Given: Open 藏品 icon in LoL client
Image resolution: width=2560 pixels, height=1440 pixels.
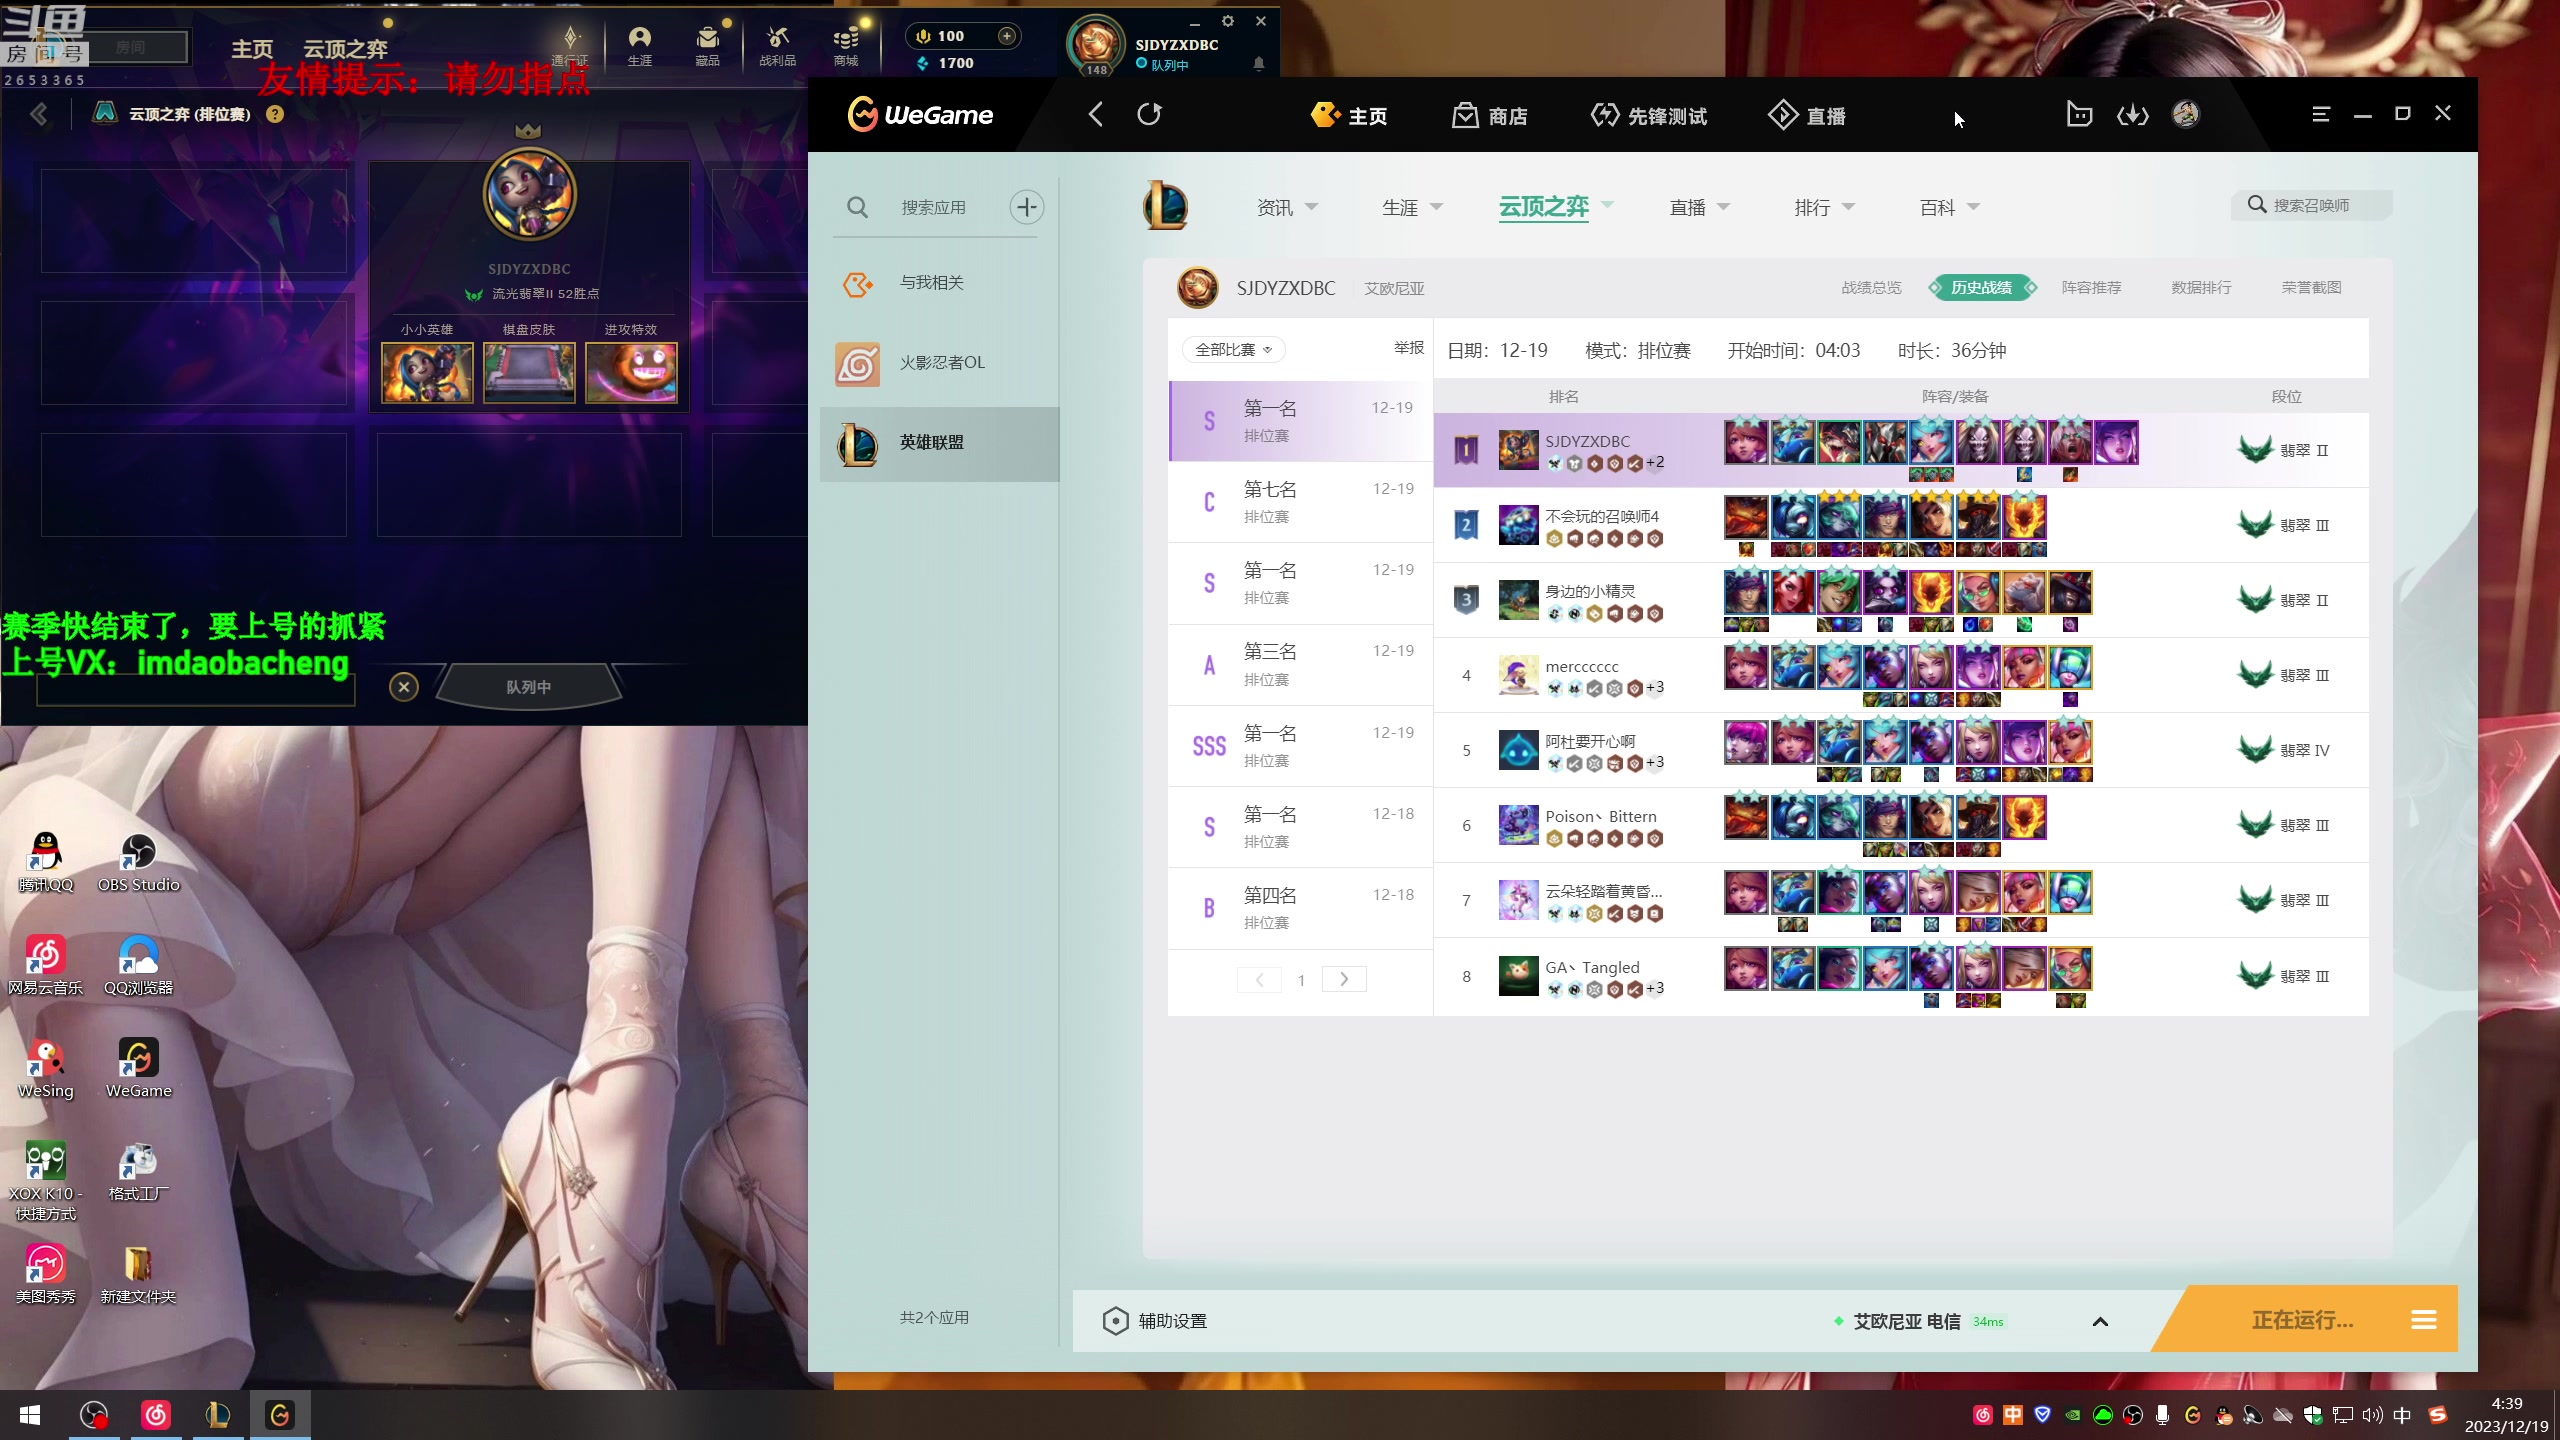Looking at the screenshot, I should pyautogui.click(x=707, y=46).
